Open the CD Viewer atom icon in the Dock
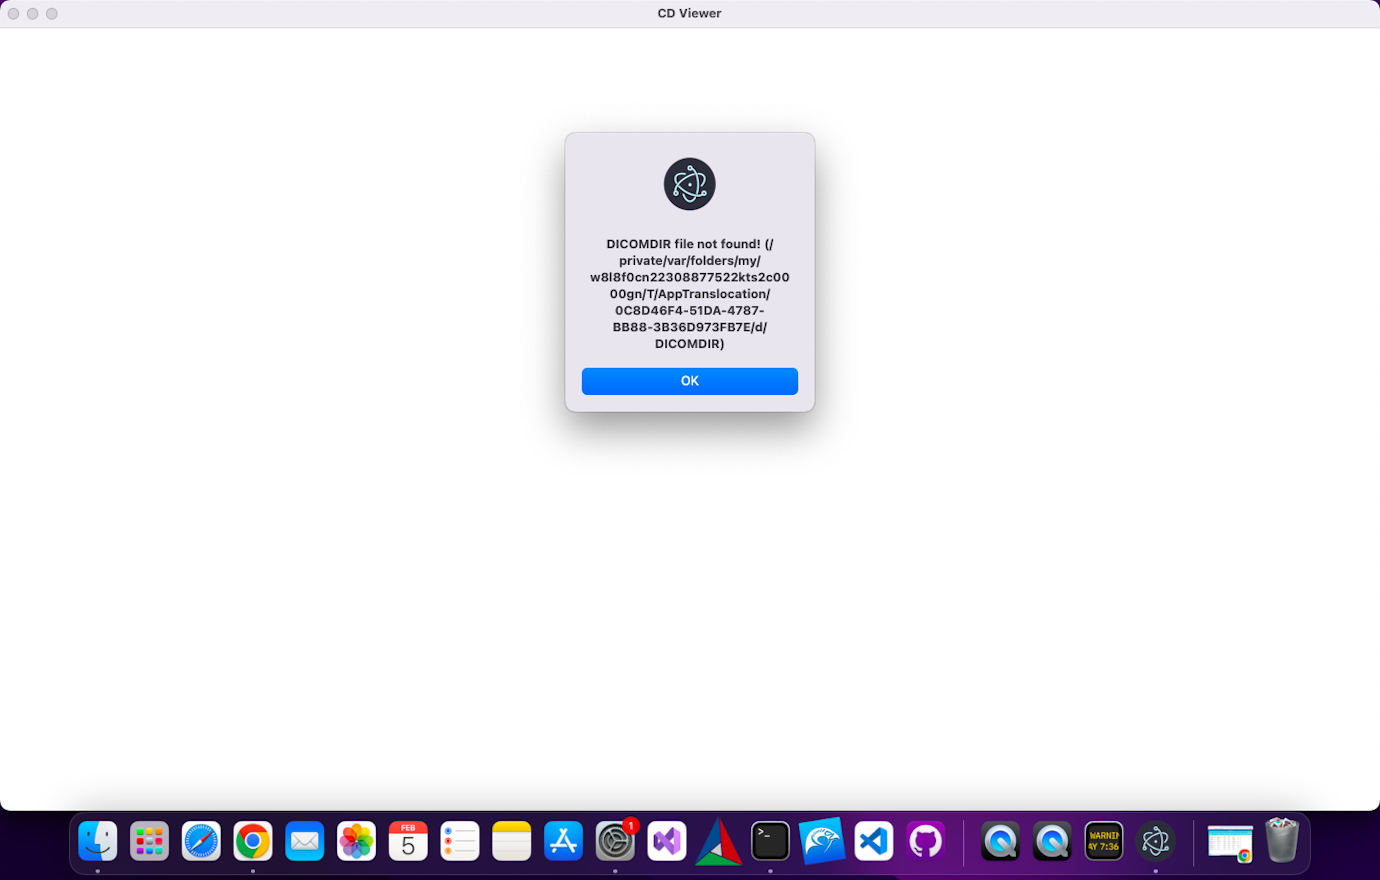Screen dimensions: 1380x880 click(x=1156, y=841)
